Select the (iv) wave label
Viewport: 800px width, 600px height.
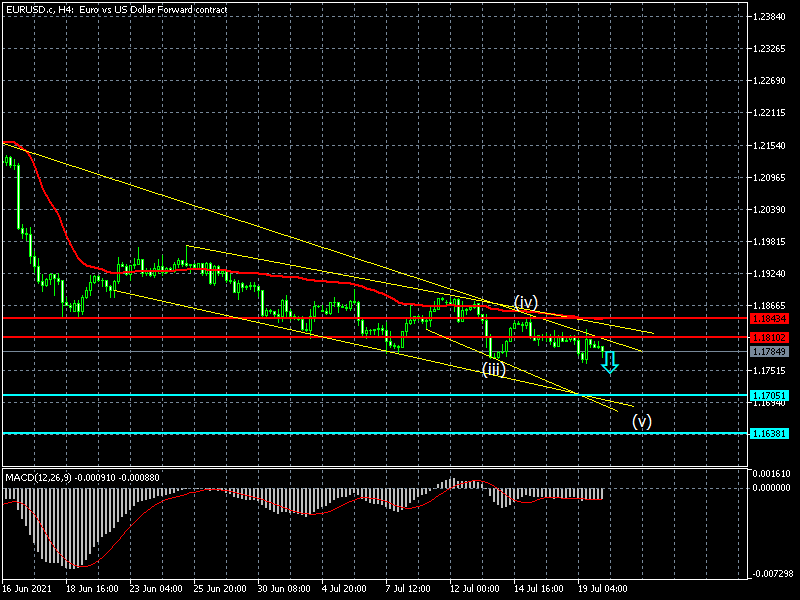(x=527, y=302)
